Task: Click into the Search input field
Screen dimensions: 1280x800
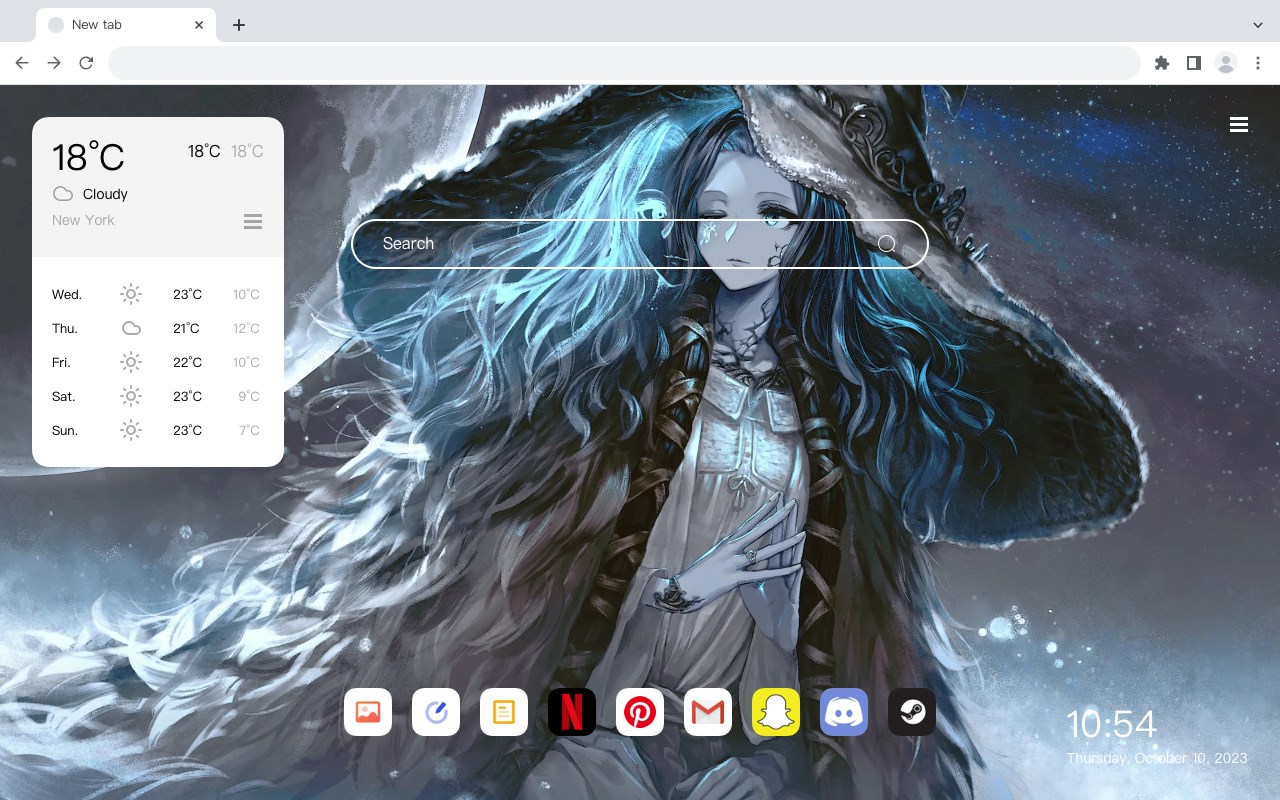Action: click(x=640, y=244)
